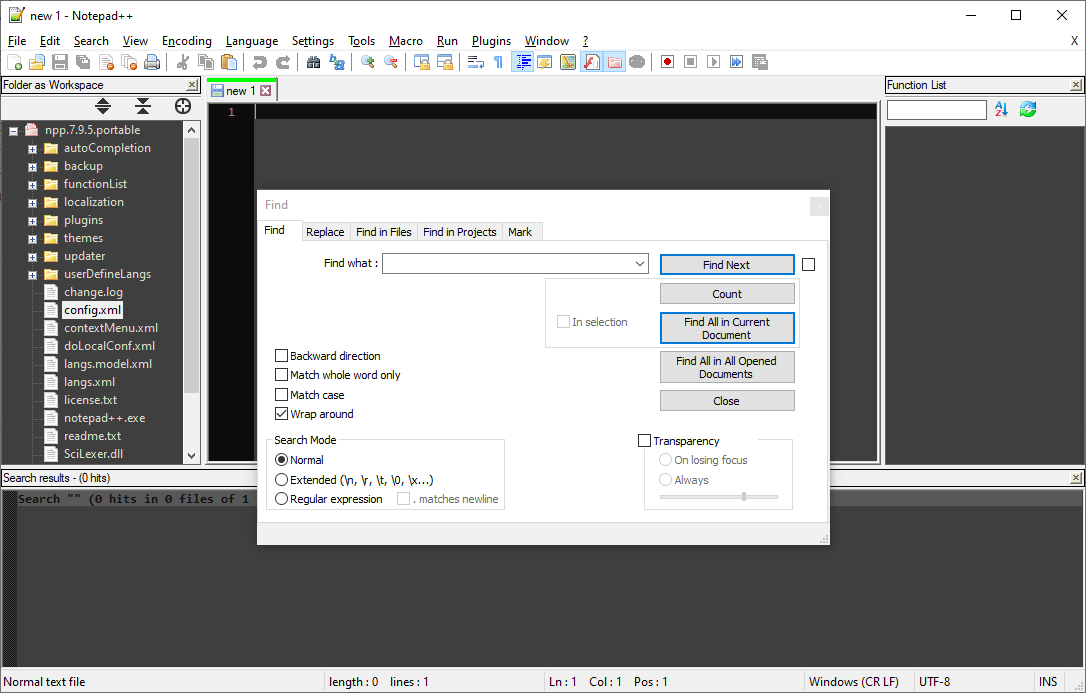Click the Close button in Find dialog
The height and width of the screenshot is (693, 1086).
727,401
